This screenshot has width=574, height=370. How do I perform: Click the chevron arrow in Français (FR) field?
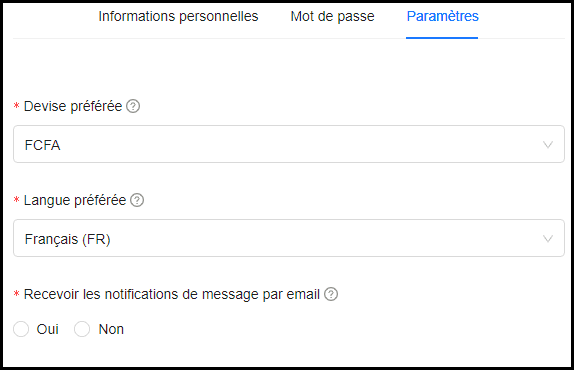pos(548,239)
